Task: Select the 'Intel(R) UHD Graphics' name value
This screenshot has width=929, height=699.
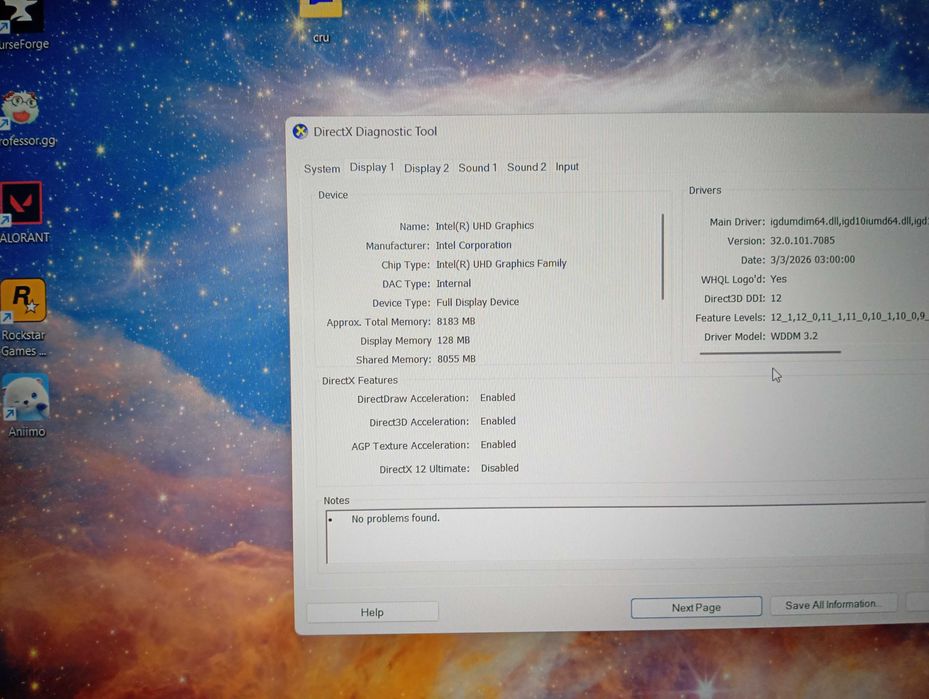Action: [x=485, y=226]
